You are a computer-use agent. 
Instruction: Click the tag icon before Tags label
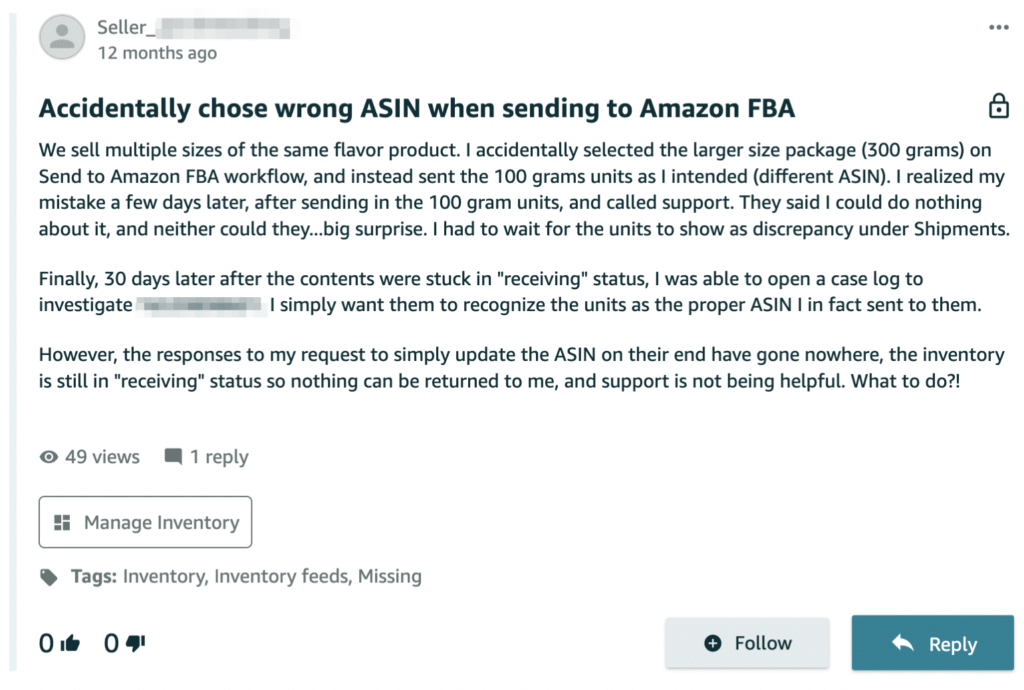(x=48, y=577)
